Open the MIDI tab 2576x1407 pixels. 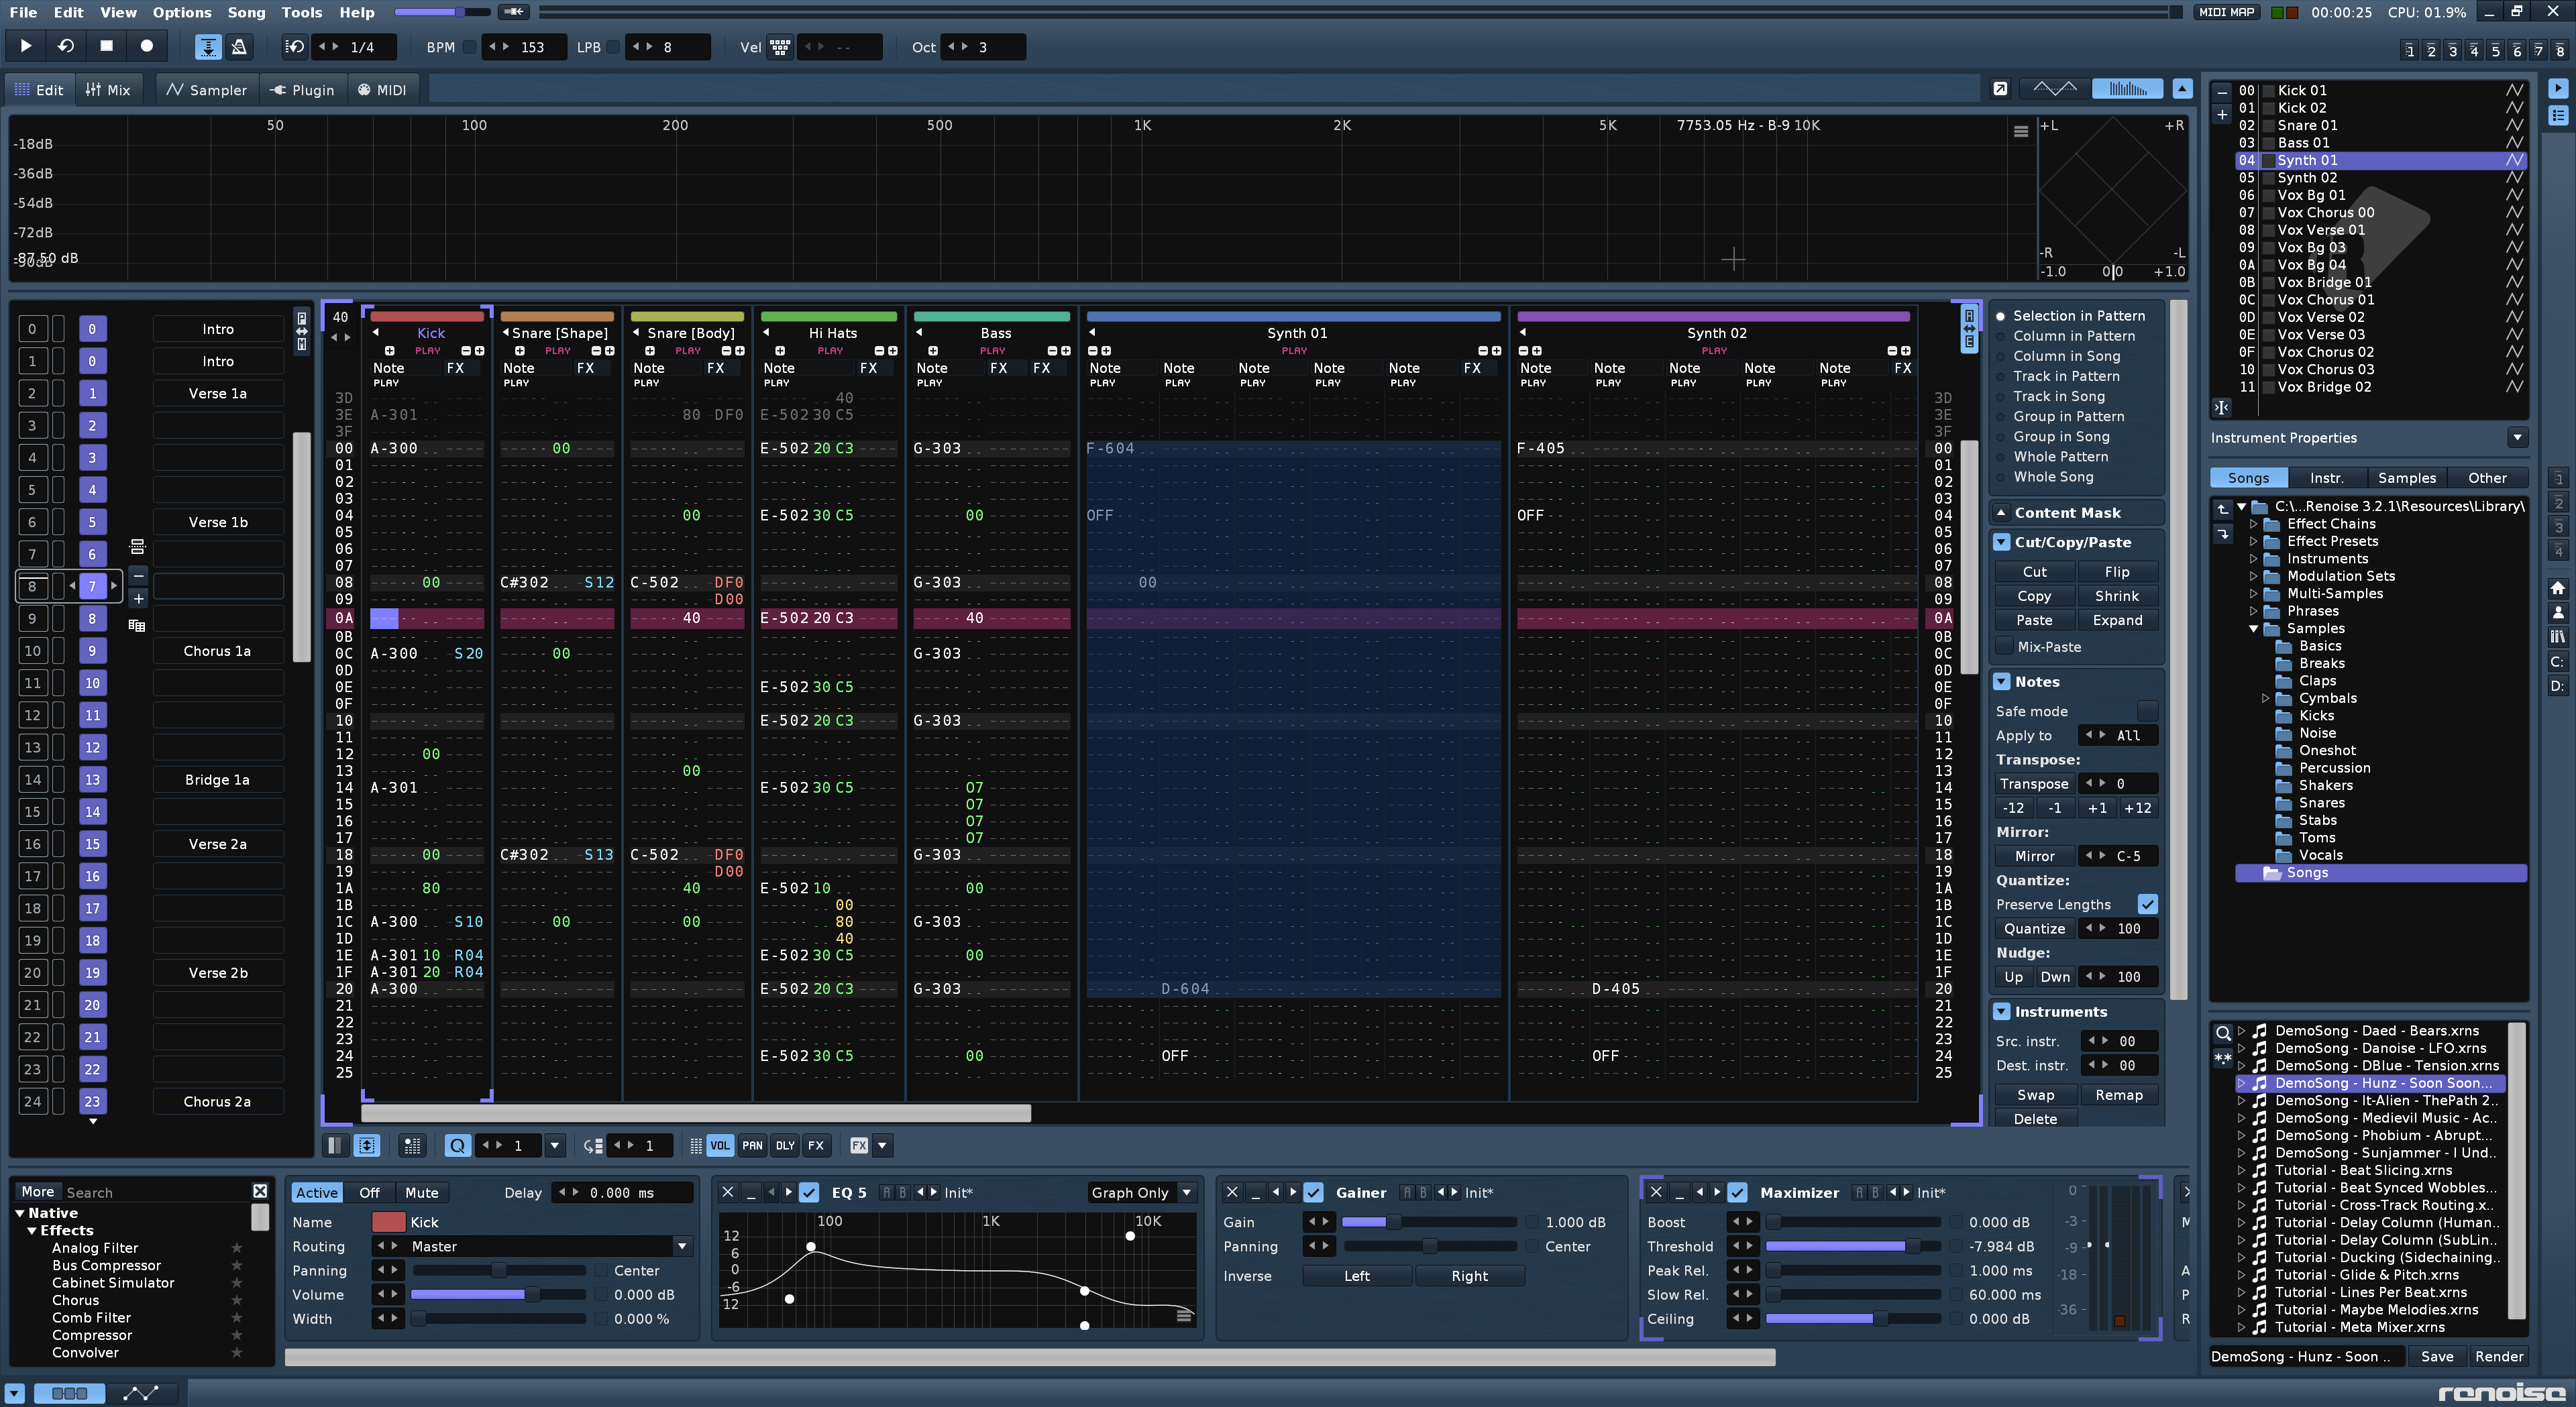tap(382, 90)
